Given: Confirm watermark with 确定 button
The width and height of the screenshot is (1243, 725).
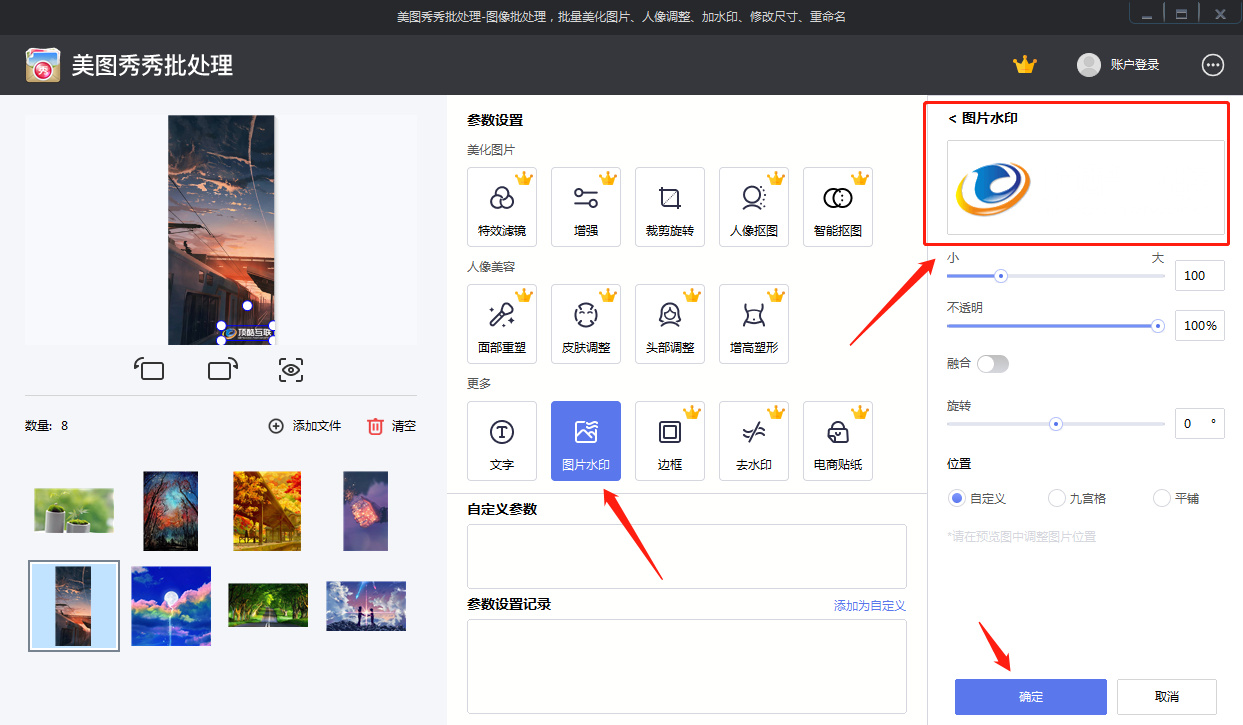Looking at the screenshot, I should [x=1031, y=697].
